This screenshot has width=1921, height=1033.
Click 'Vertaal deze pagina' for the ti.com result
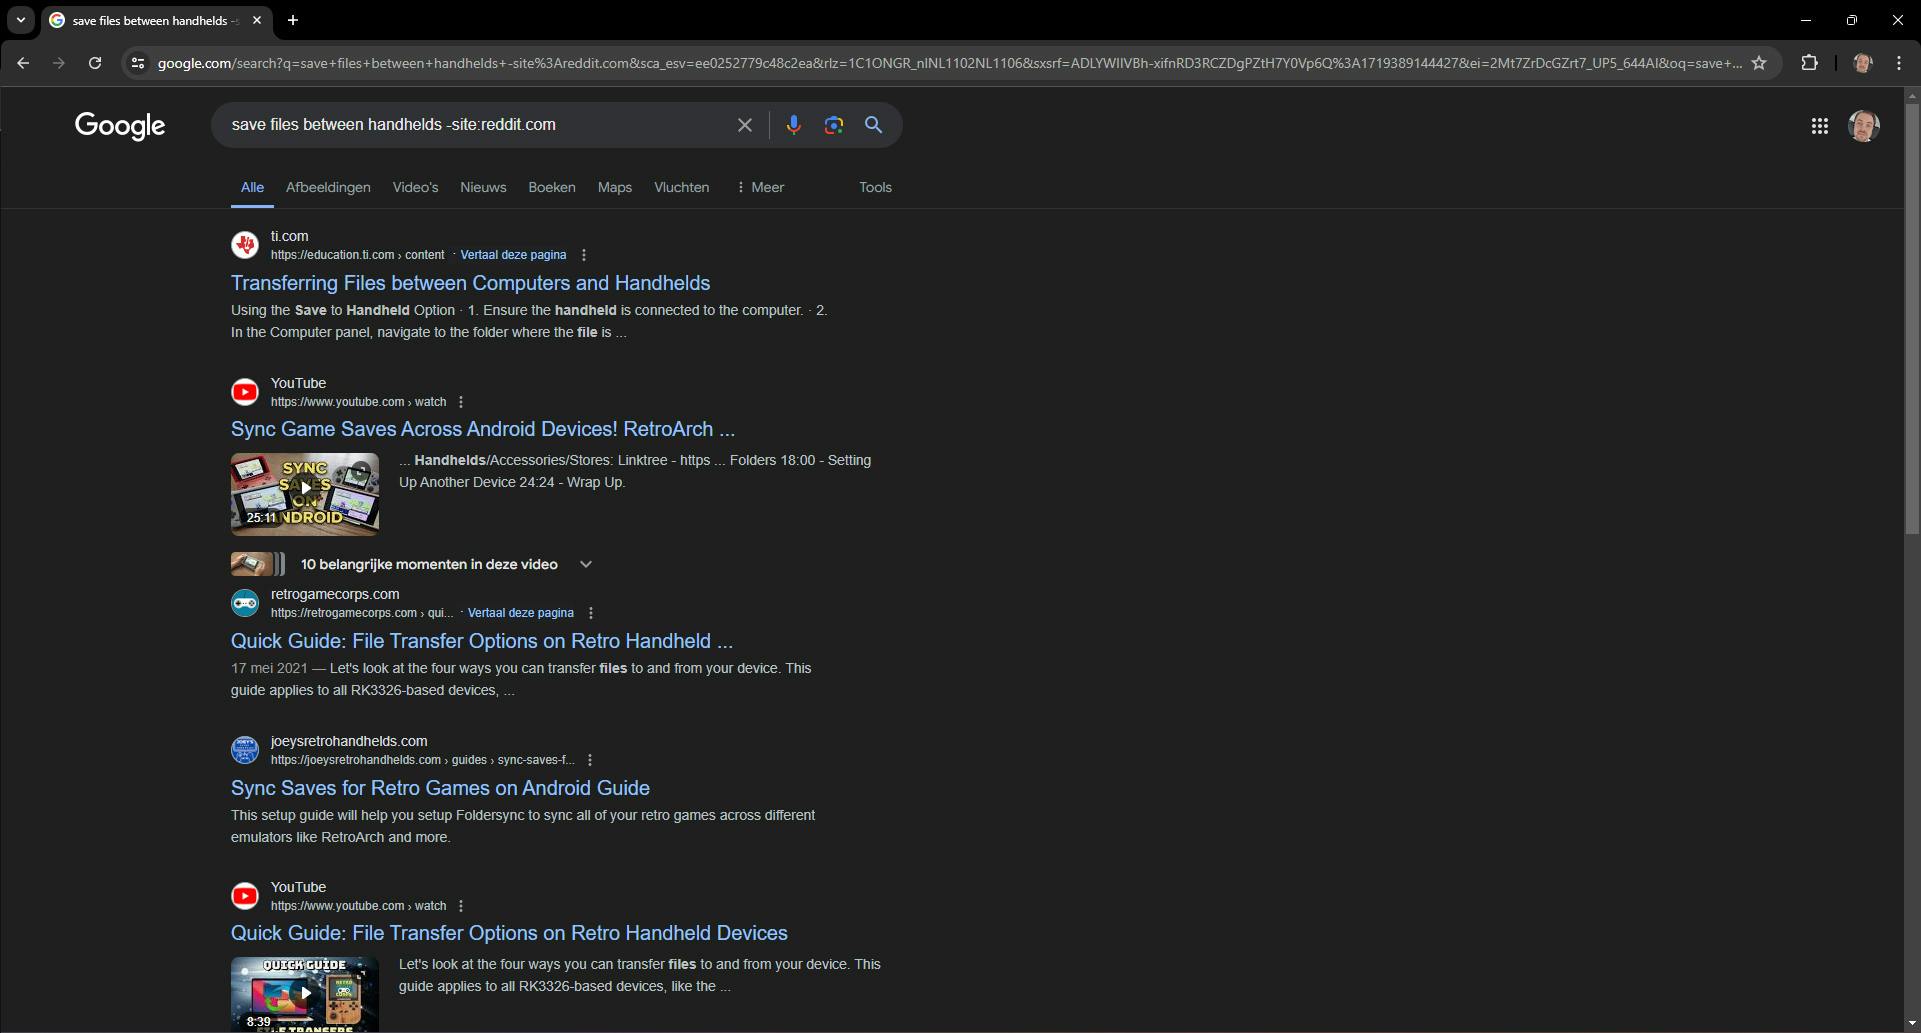tap(513, 255)
